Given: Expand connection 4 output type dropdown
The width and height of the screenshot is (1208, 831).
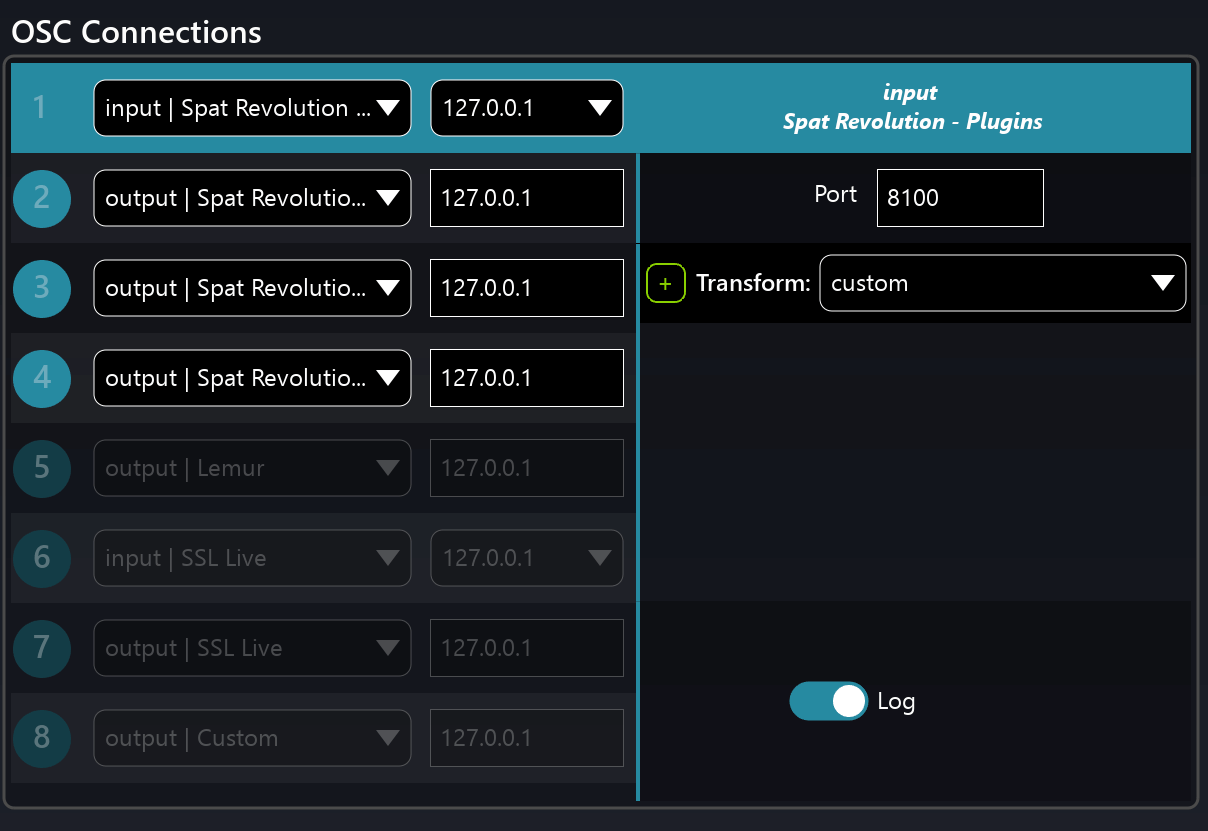Looking at the screenshot, I should pos(252,378).
